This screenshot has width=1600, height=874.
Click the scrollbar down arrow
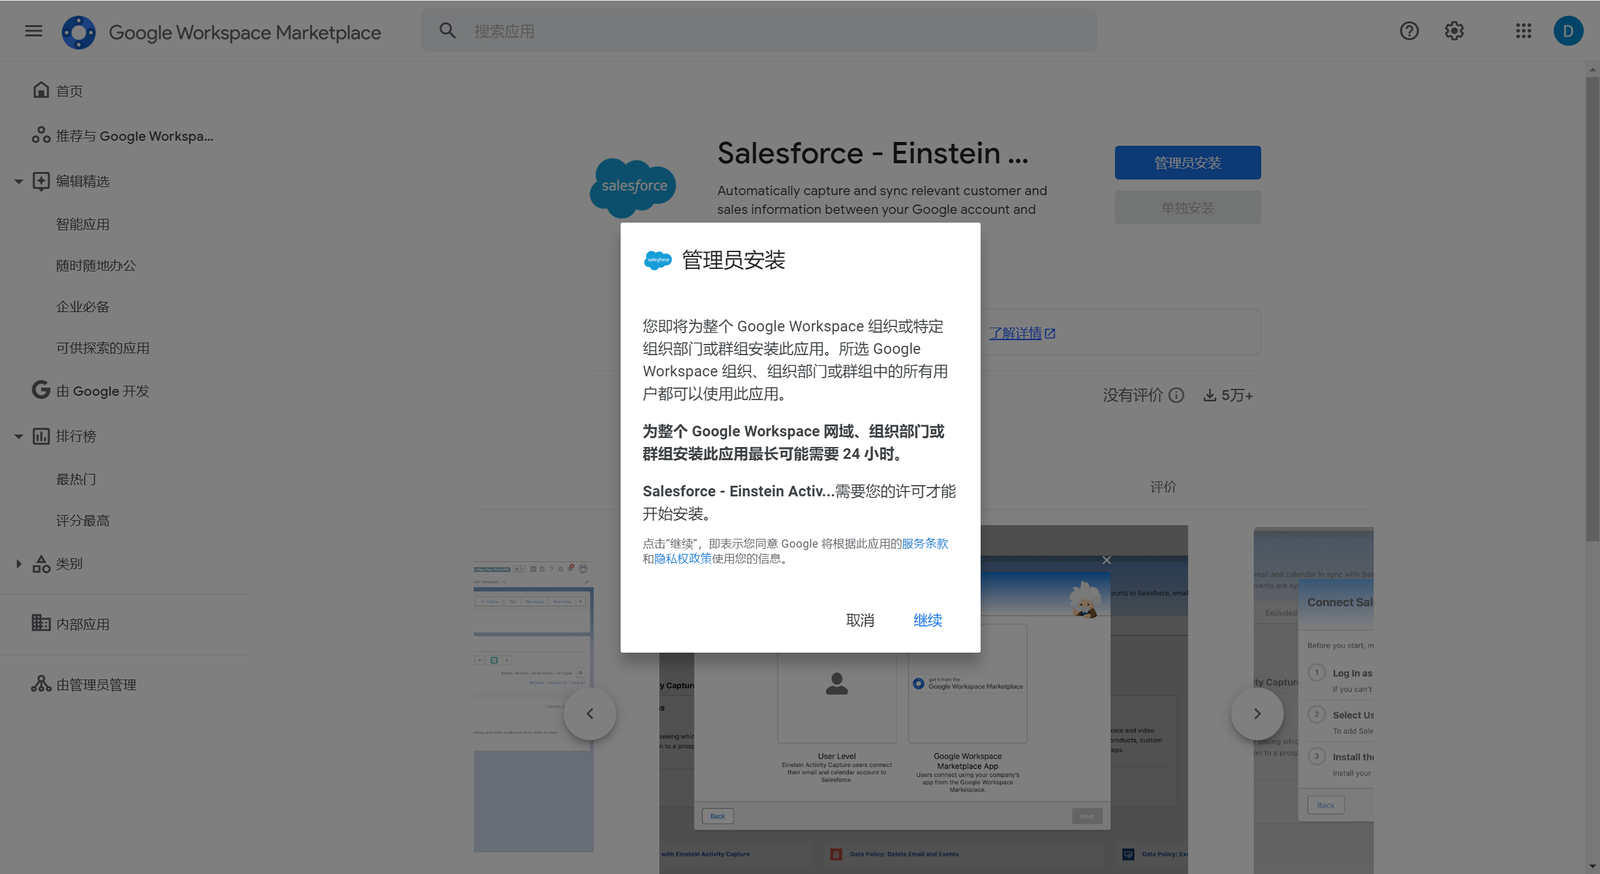1592,866
